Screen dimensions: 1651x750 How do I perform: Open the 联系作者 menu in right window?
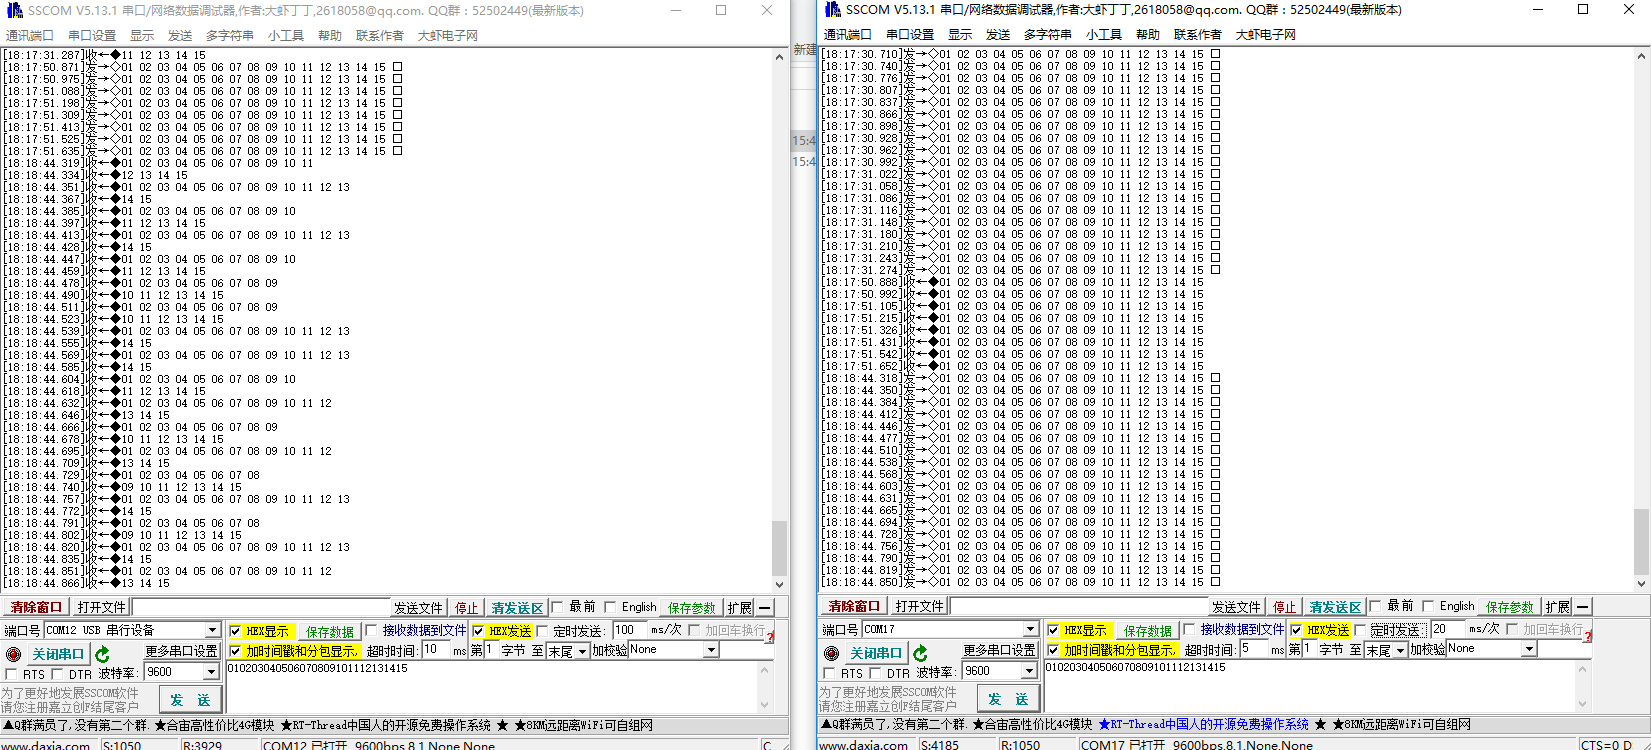pos(1198,35)
